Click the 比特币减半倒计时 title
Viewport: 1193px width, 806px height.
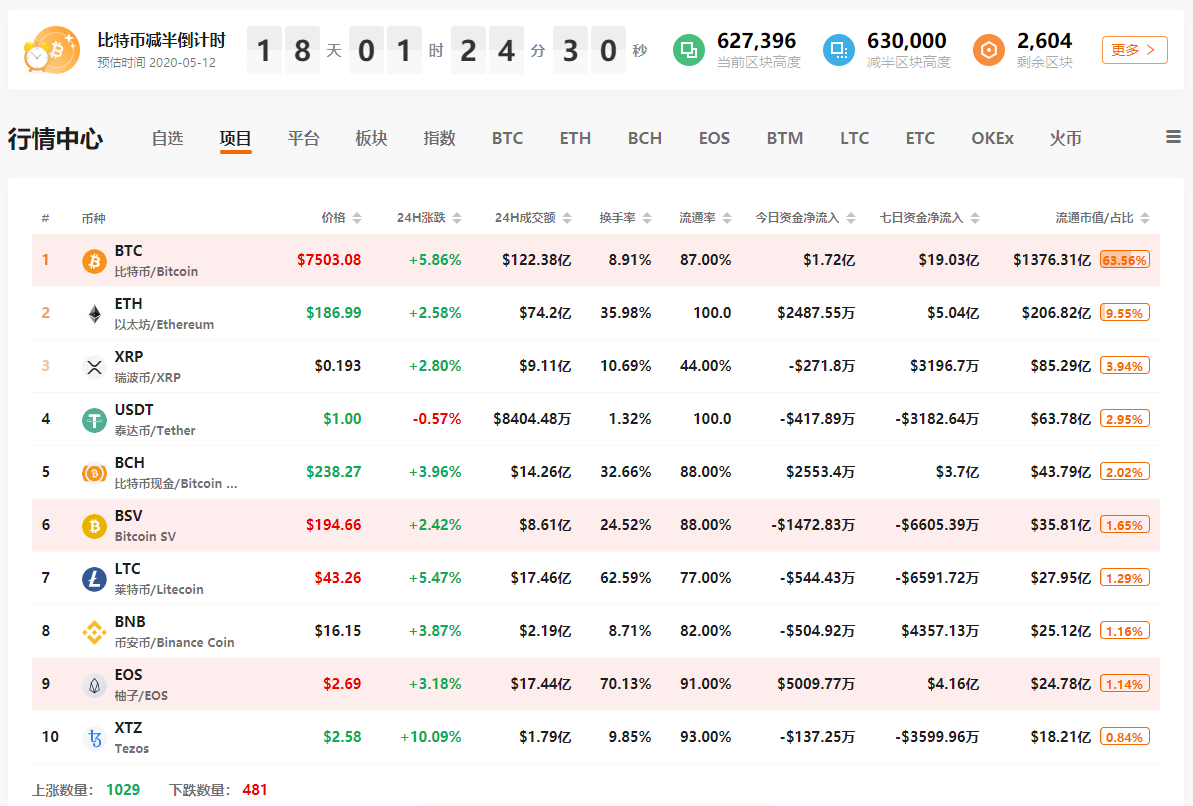(x=161, y=40)
